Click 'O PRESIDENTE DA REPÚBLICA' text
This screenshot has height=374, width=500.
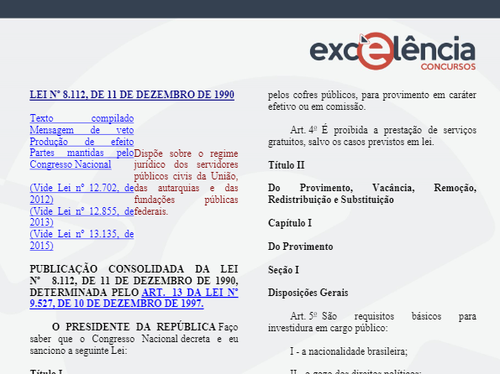click(x=134, y=327)
